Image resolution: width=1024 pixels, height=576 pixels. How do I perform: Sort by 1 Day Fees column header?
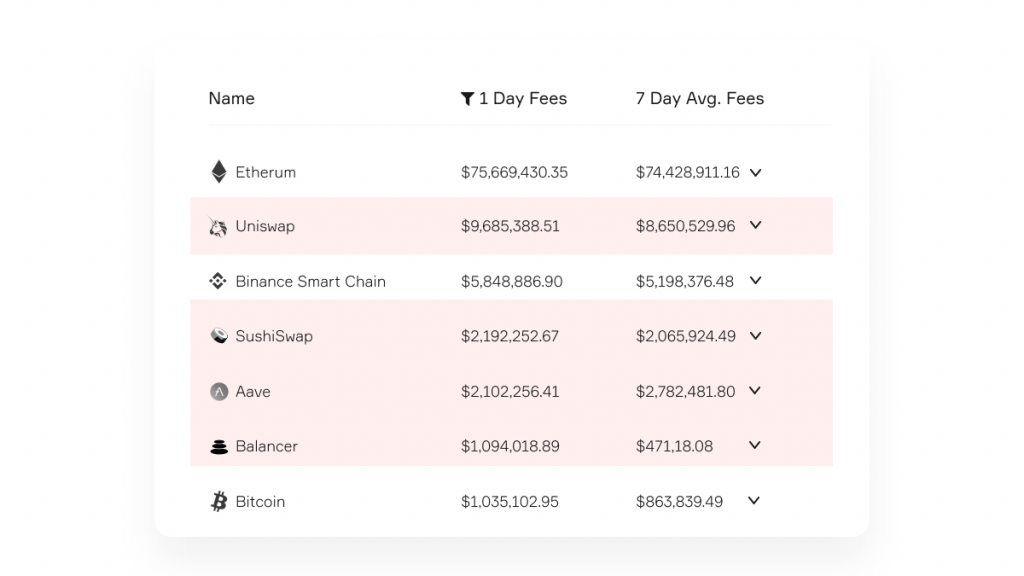[x=523, y=99]
